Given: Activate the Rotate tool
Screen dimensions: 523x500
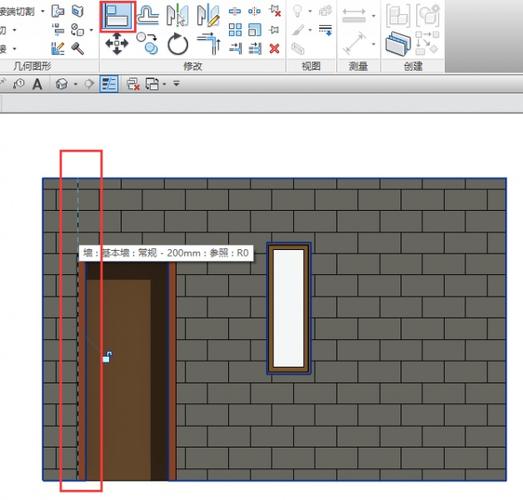Looking at the screenshot, I should tap(177, 44).
